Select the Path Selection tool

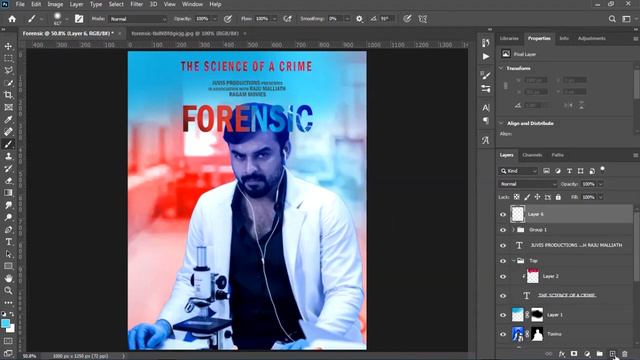[x=8, y=254]
